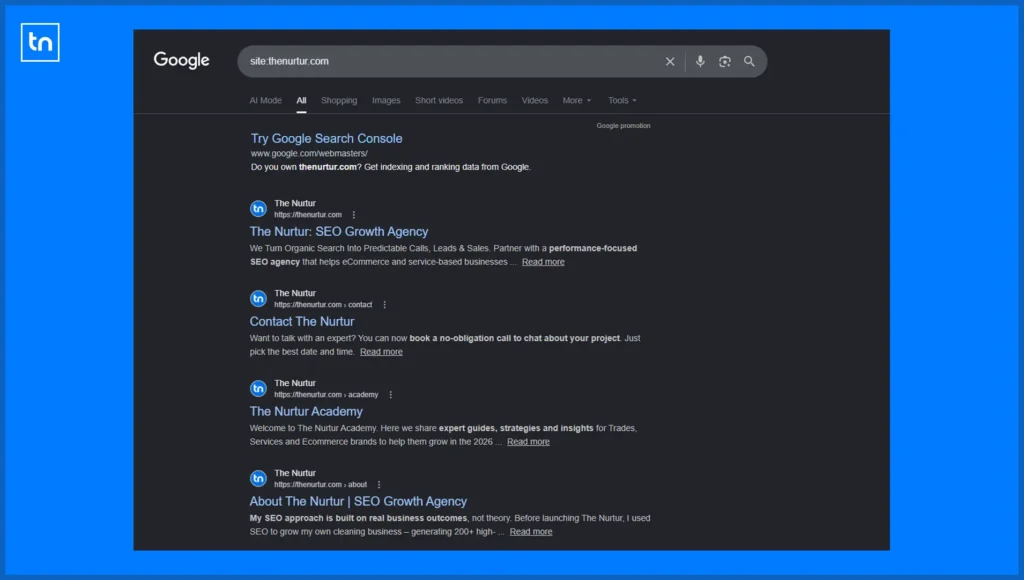Click favicon of The Nurtur Academy result

[x=259, y=389]
